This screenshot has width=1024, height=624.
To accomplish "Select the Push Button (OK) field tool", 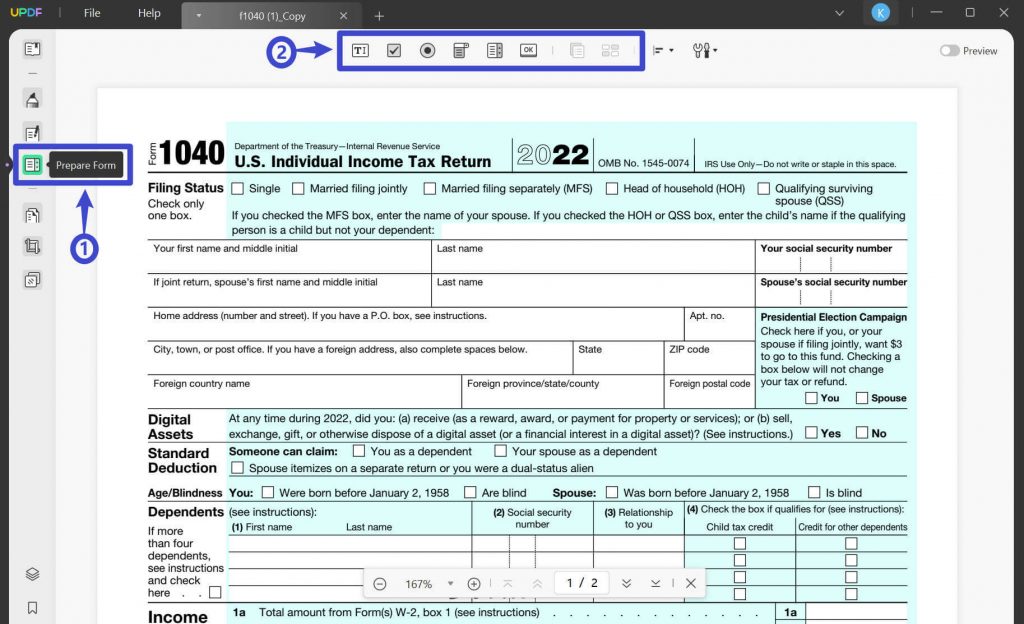I will point(528,49).
